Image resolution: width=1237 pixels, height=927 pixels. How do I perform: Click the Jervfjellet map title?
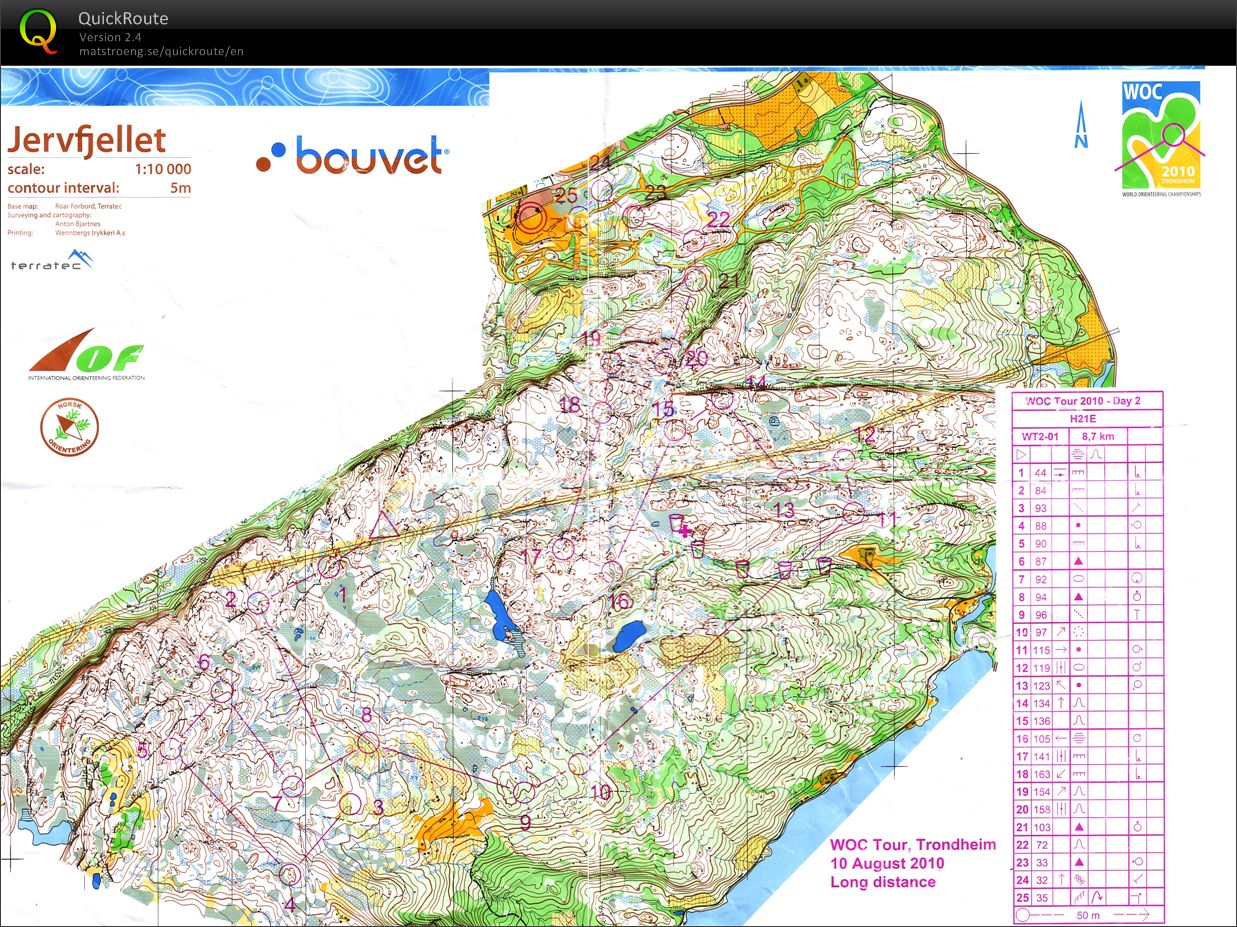point(86,140)
